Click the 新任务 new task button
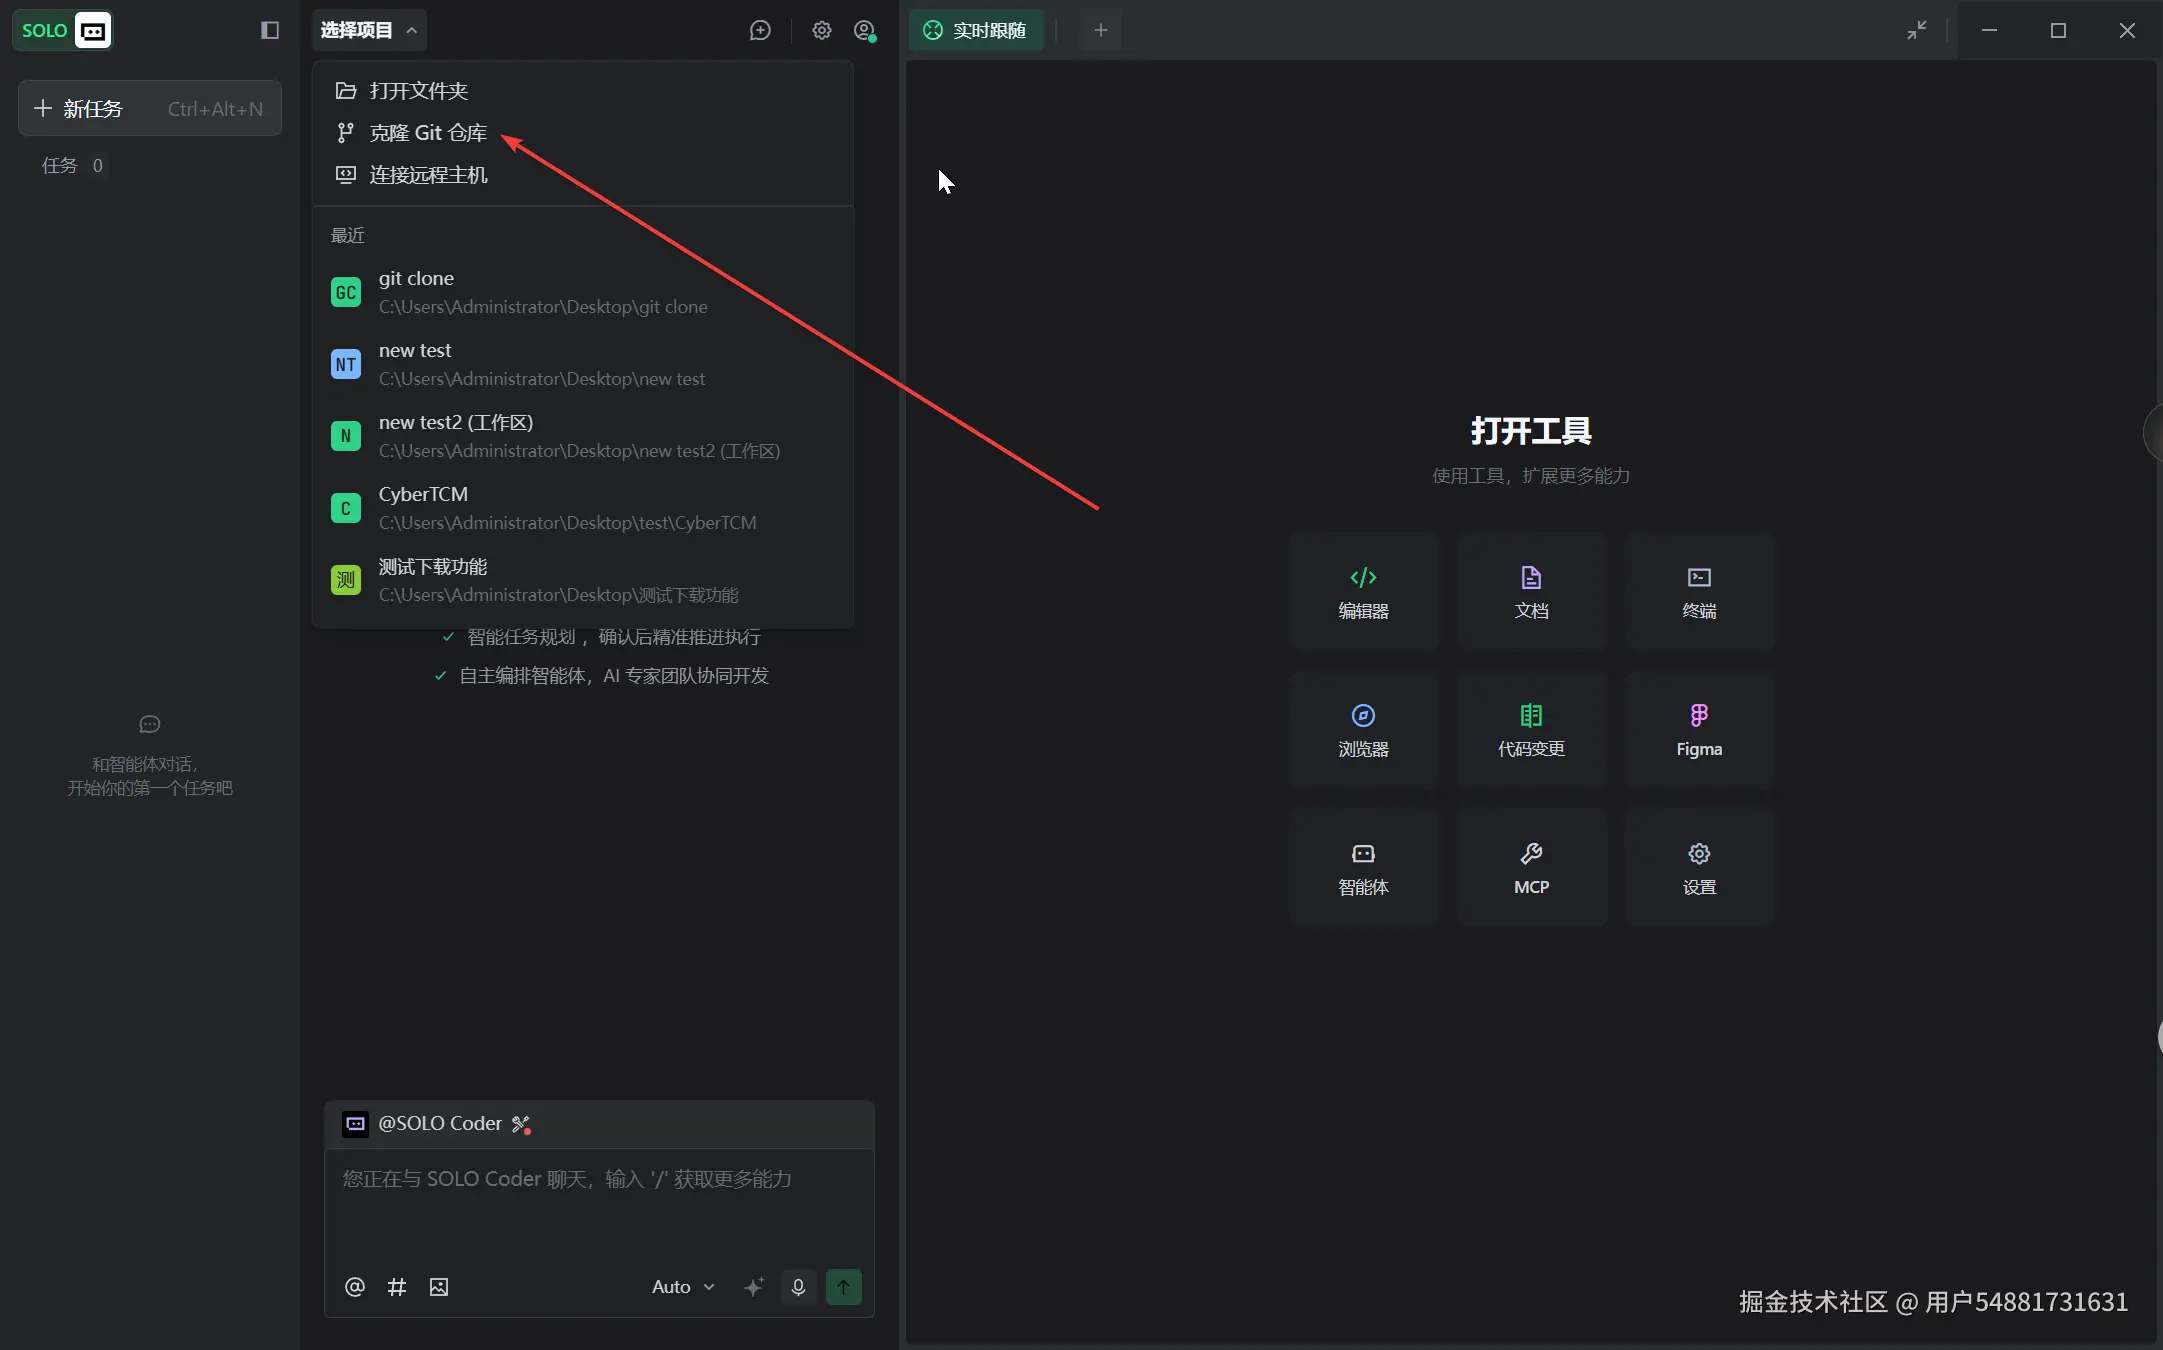Screen dimensions: 2163x1350 click(x=150, y=109)
